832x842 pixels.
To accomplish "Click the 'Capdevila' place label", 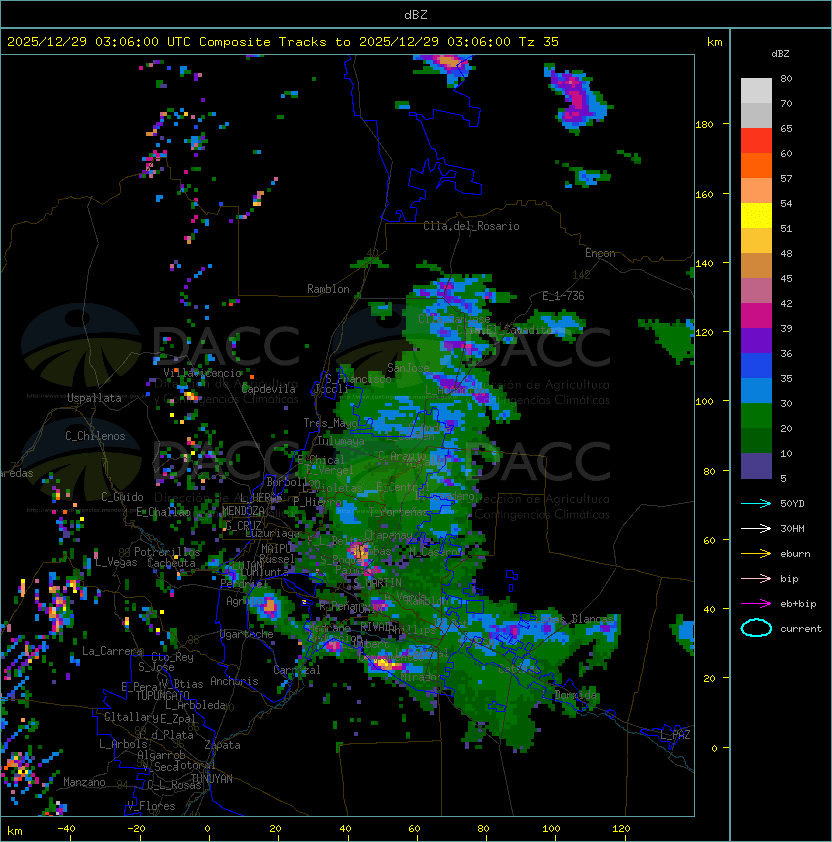I will [269, 389].
